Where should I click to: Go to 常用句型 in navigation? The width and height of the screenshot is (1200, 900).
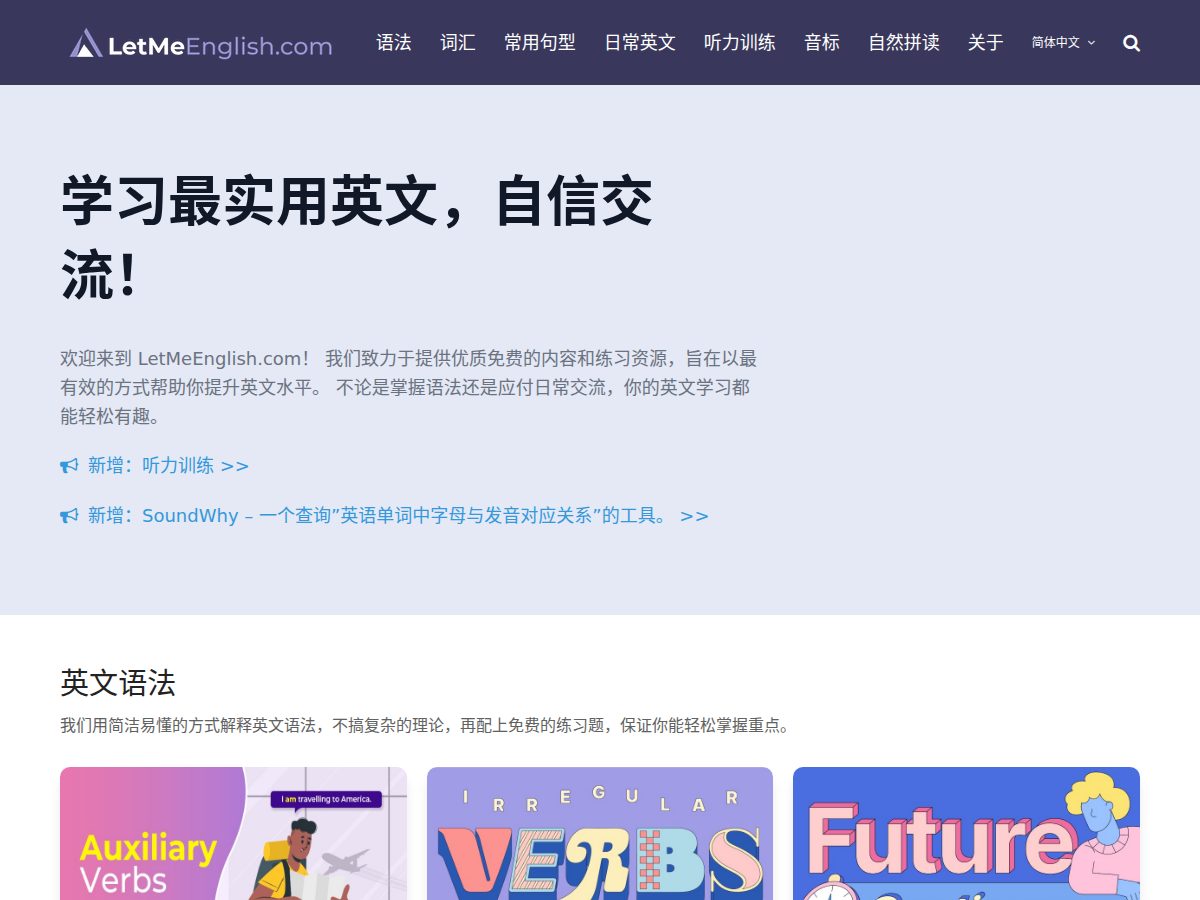coord(540,43)
